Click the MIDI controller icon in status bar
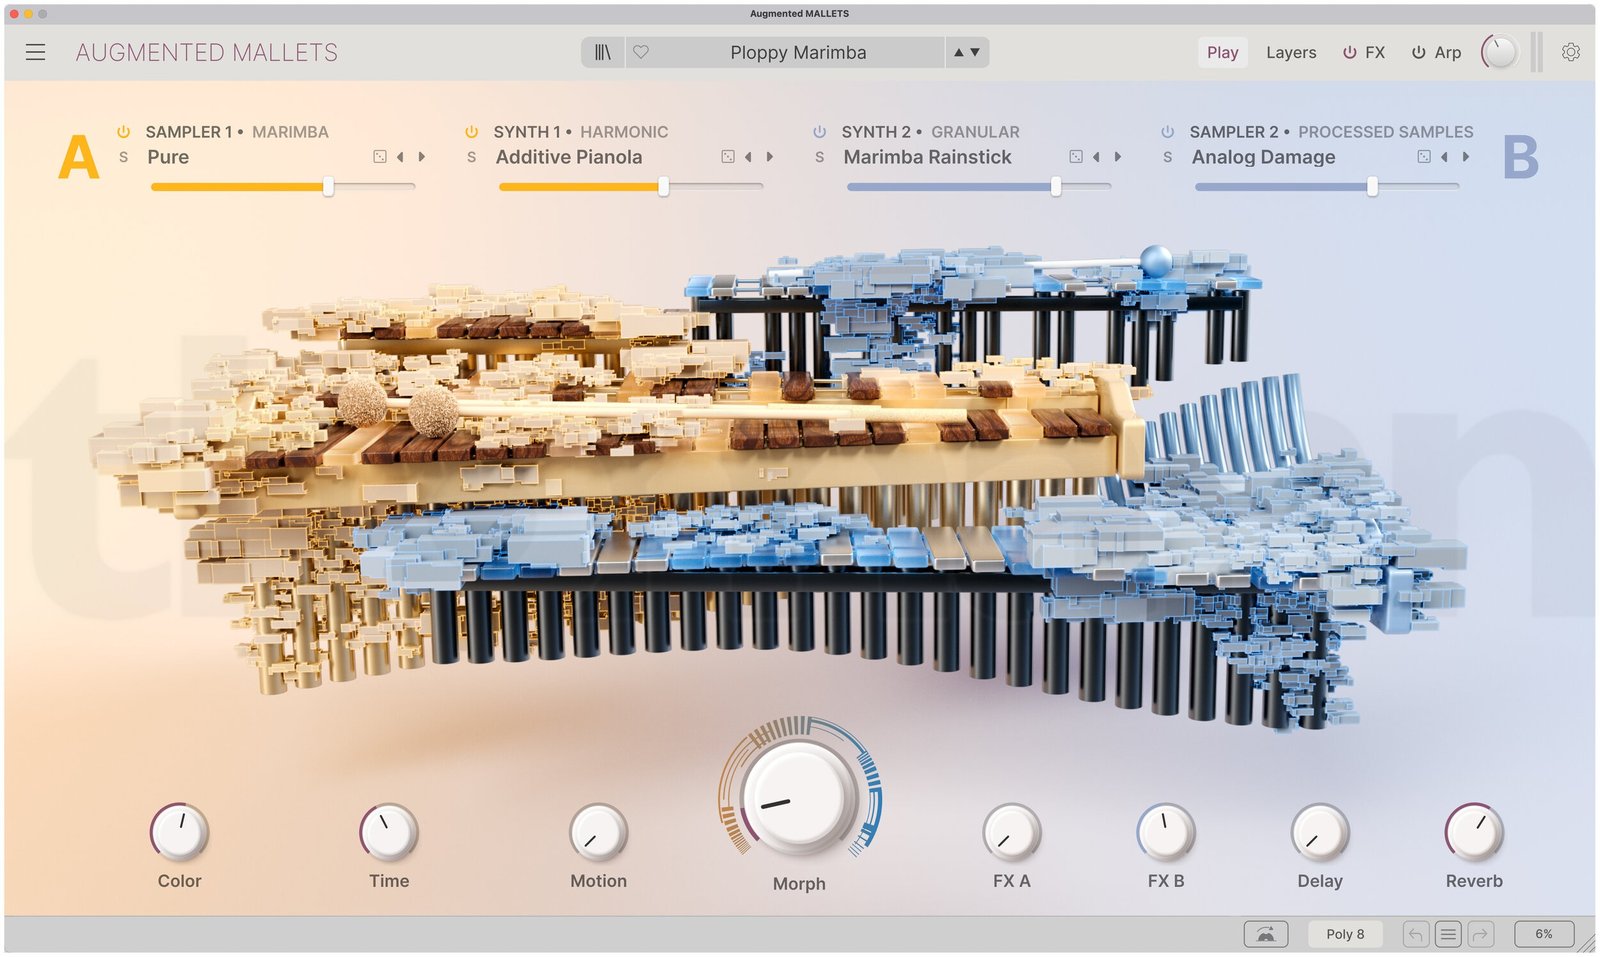The width and height of the screenshot is (1600, 957). 1265,934
